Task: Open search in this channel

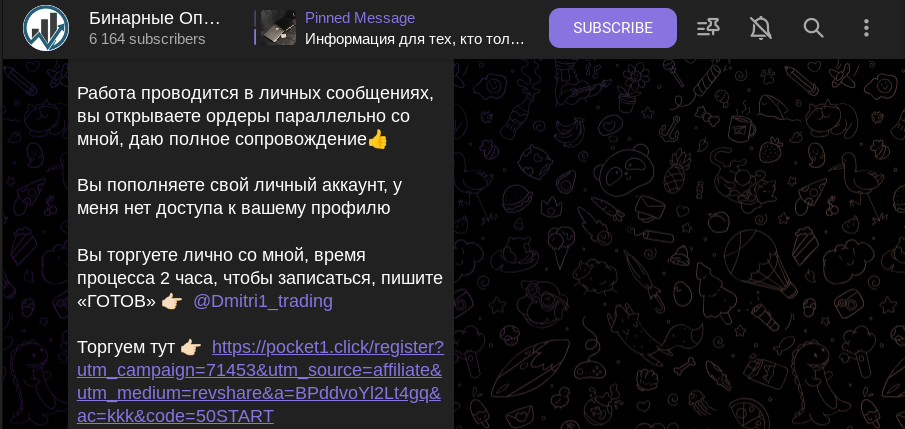Action: (813, 28)
